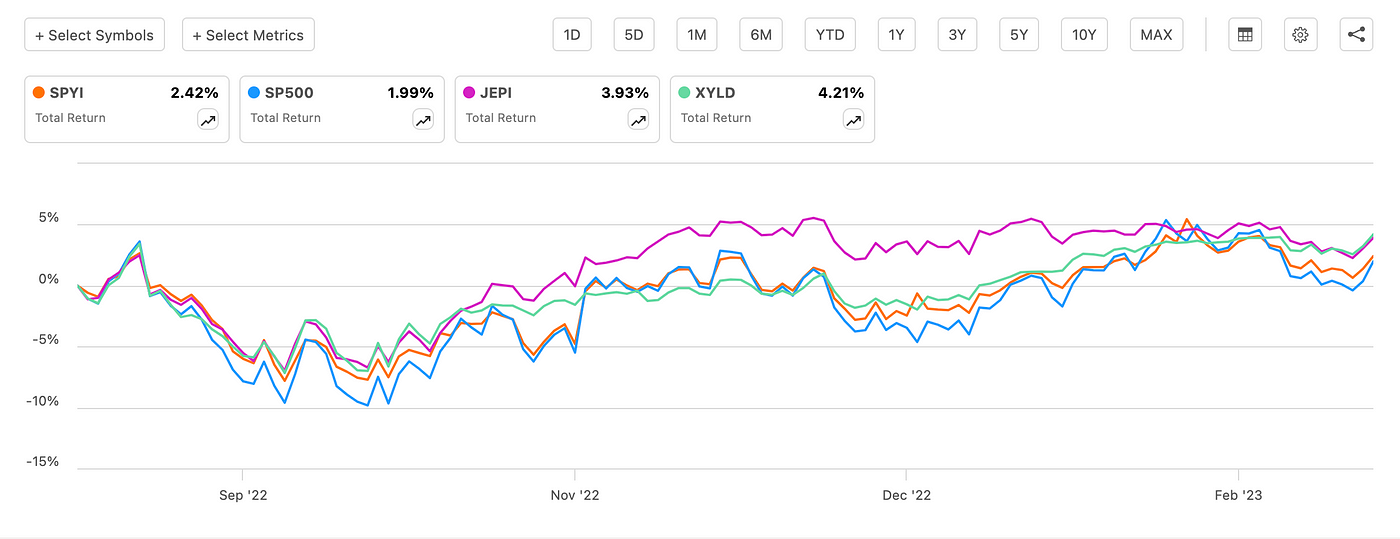Image resolution: width=1400 pixels, height=539 pixels.
Task: Click the Feb '23 axis label
Action: pyautogui.click(x=1238, y=496)
